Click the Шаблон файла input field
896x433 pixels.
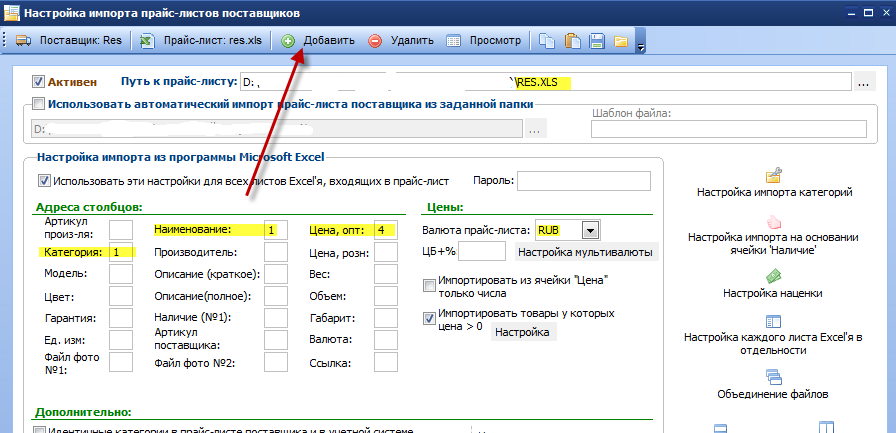(x=729, y=130)
